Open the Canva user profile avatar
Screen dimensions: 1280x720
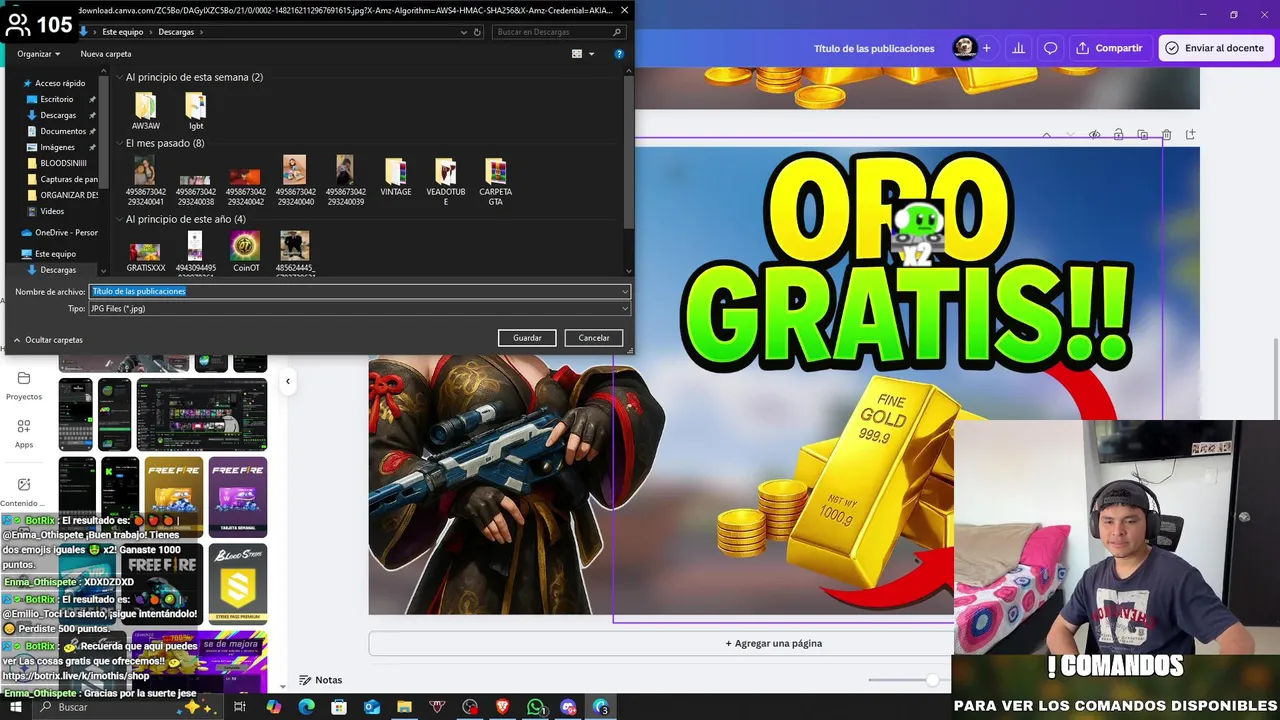pos(964,48)
